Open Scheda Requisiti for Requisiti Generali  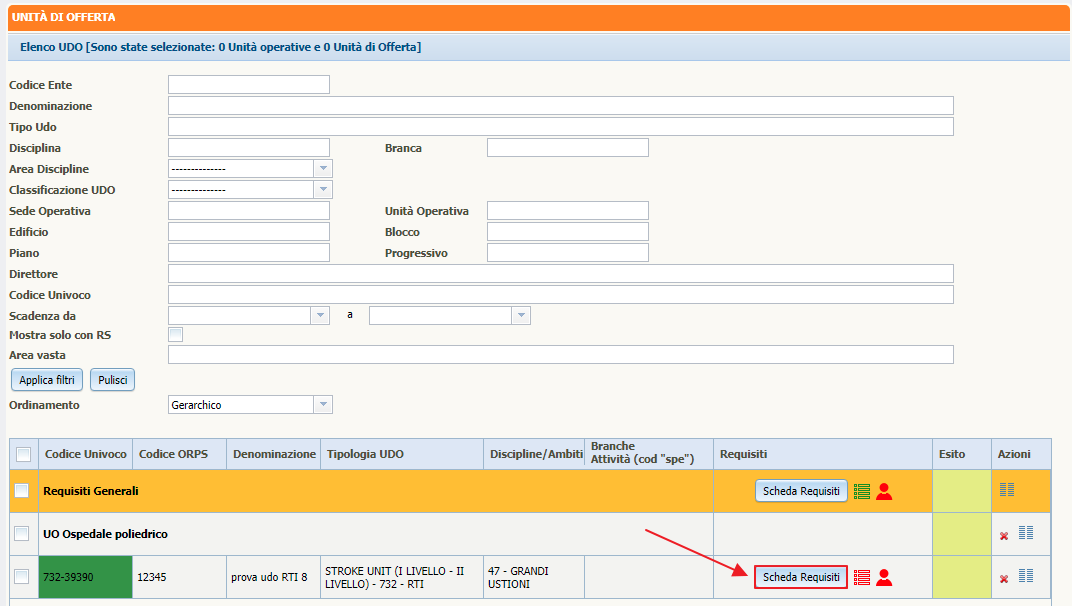tap(801, 491)
